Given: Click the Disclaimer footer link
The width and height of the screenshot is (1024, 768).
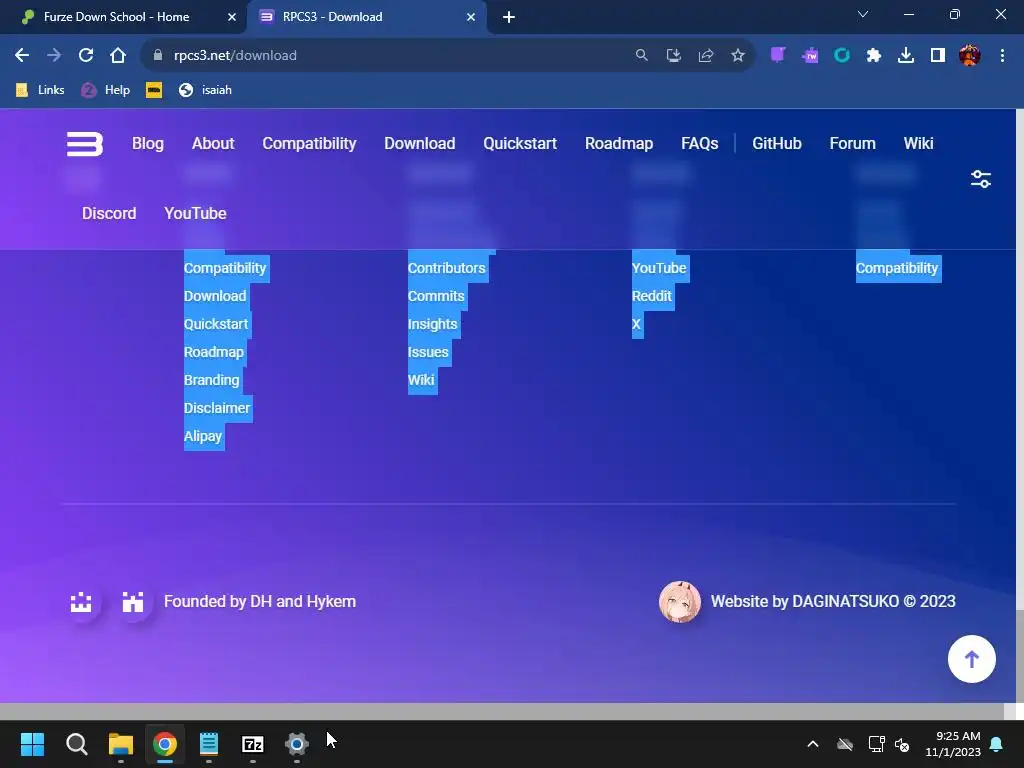Looking at the screenshot, I should tap(217, 408).
